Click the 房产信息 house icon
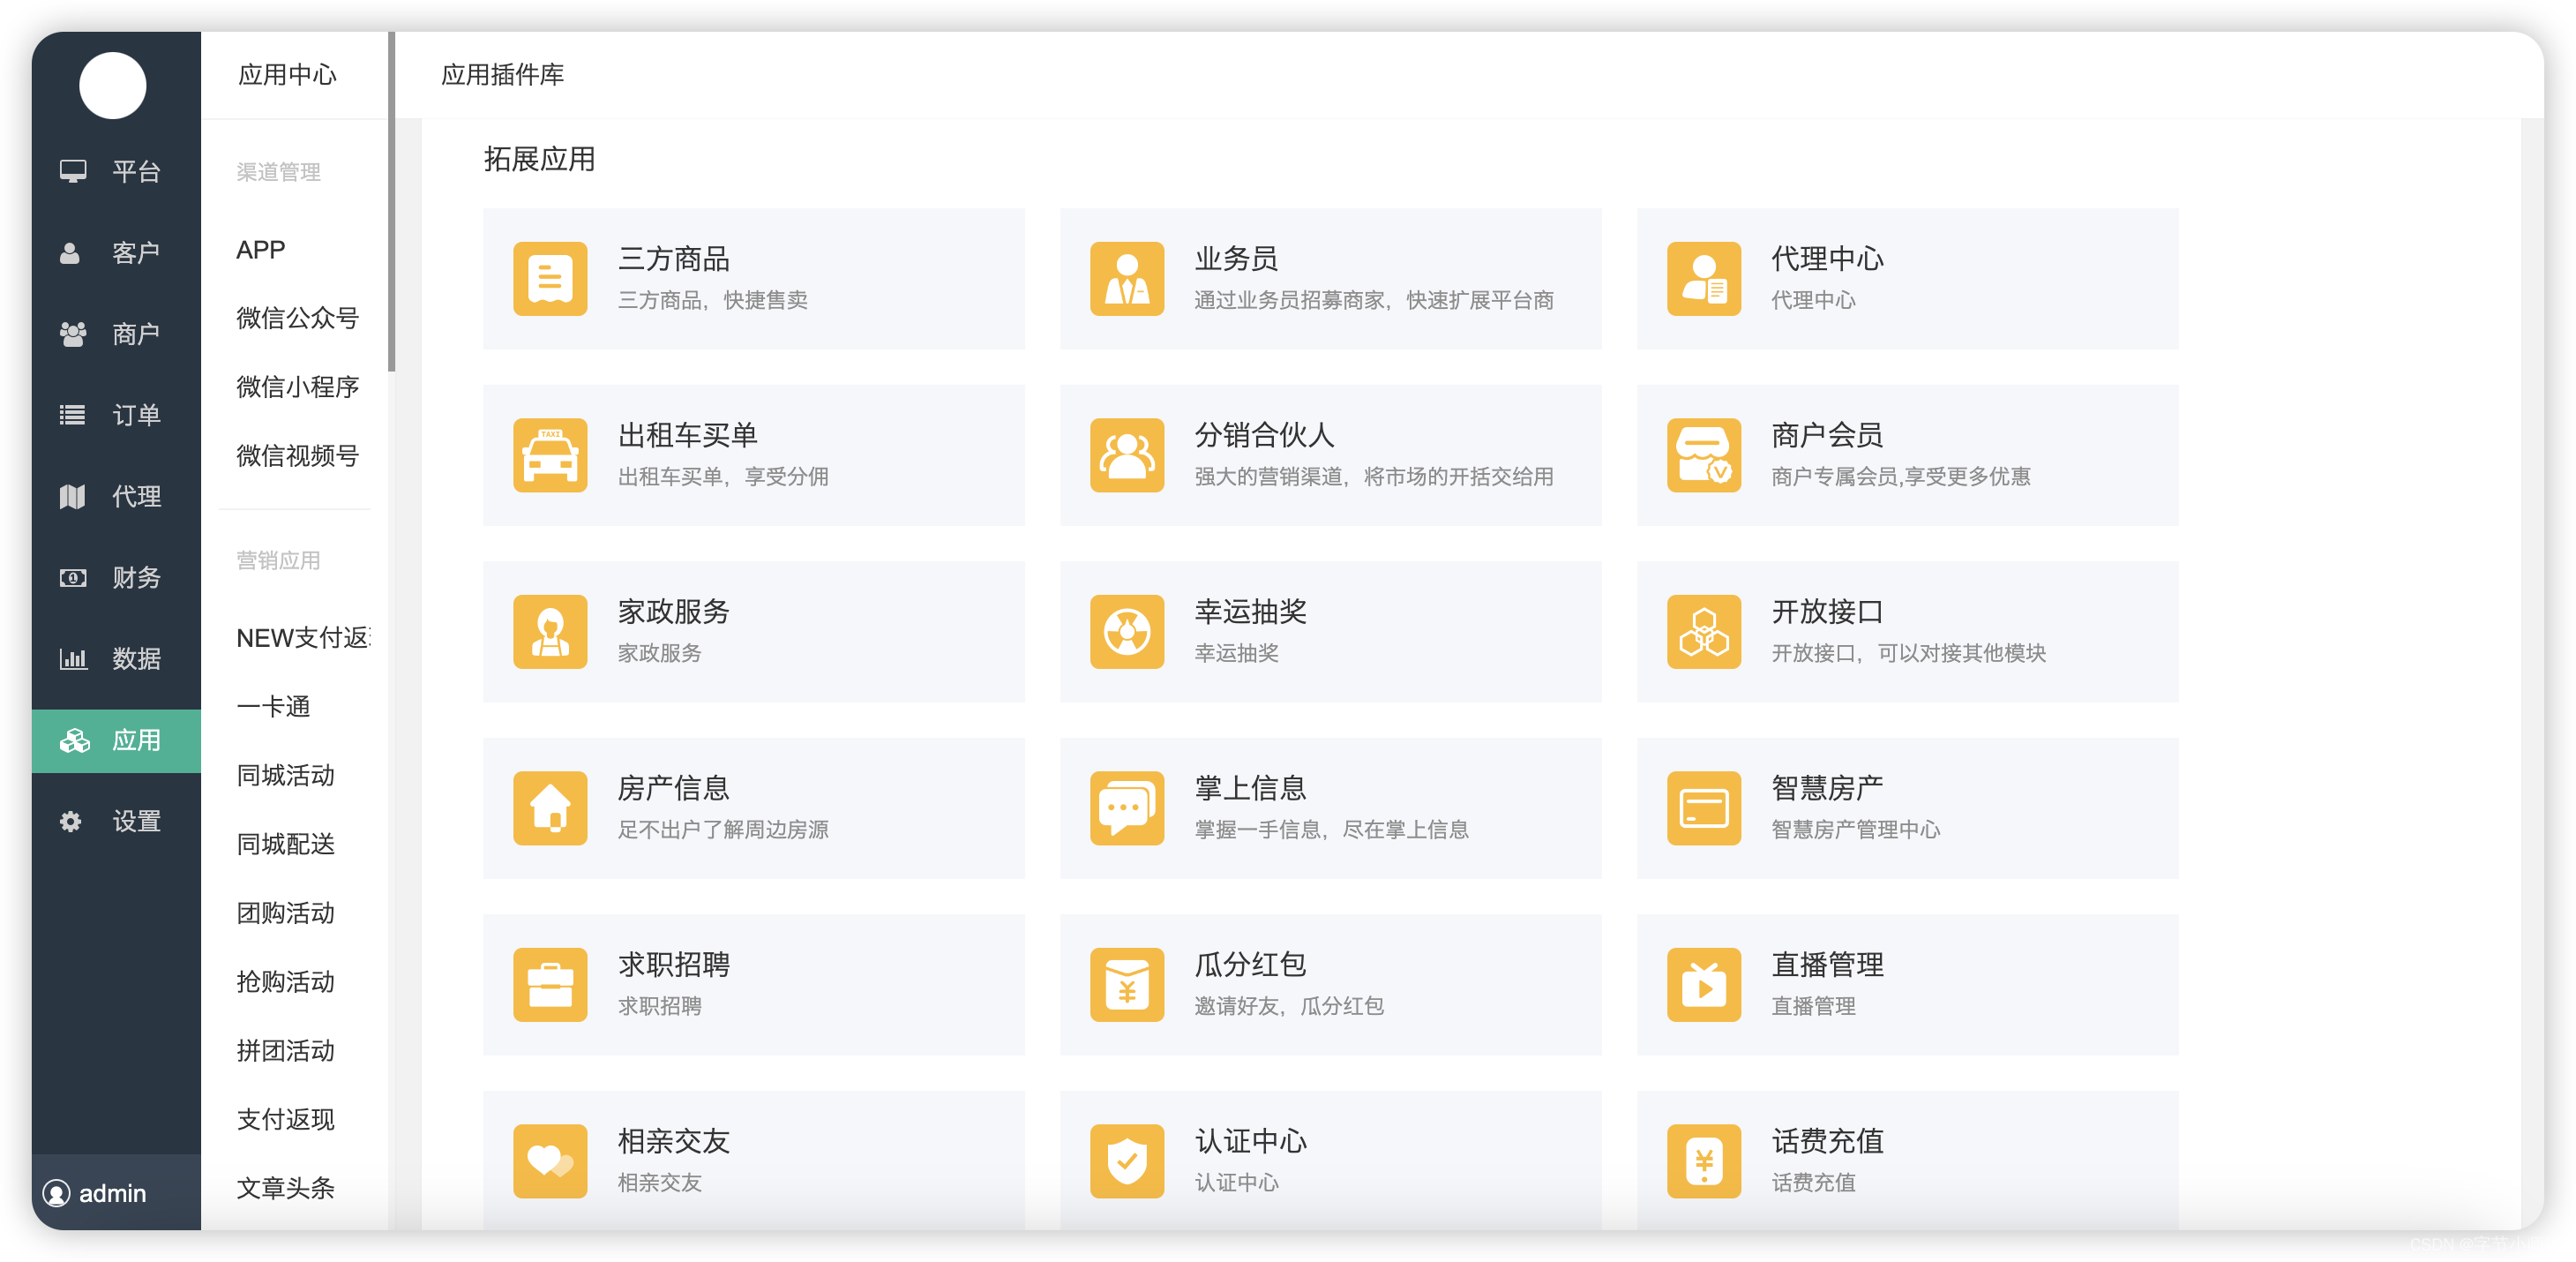Viewport: 2576px width, 1262px height. pyautogui.click(x=550, y=808)
